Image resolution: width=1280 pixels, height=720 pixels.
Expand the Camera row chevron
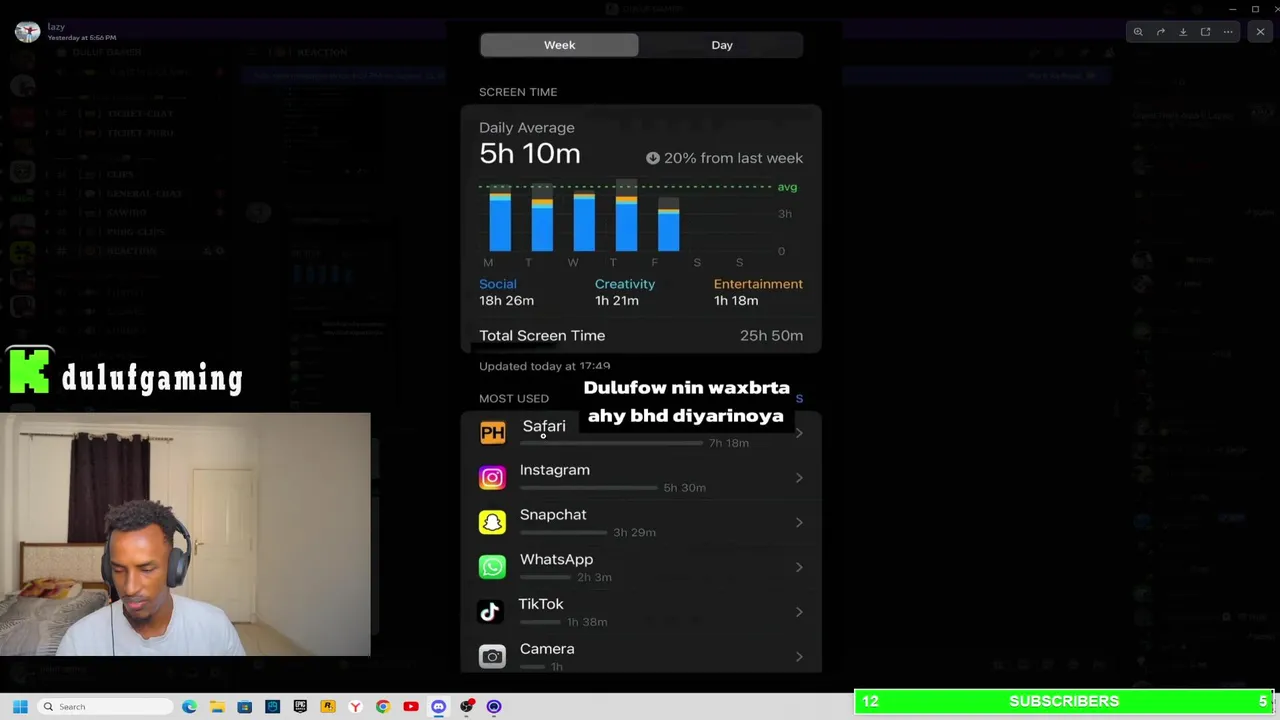pos(799,657)
